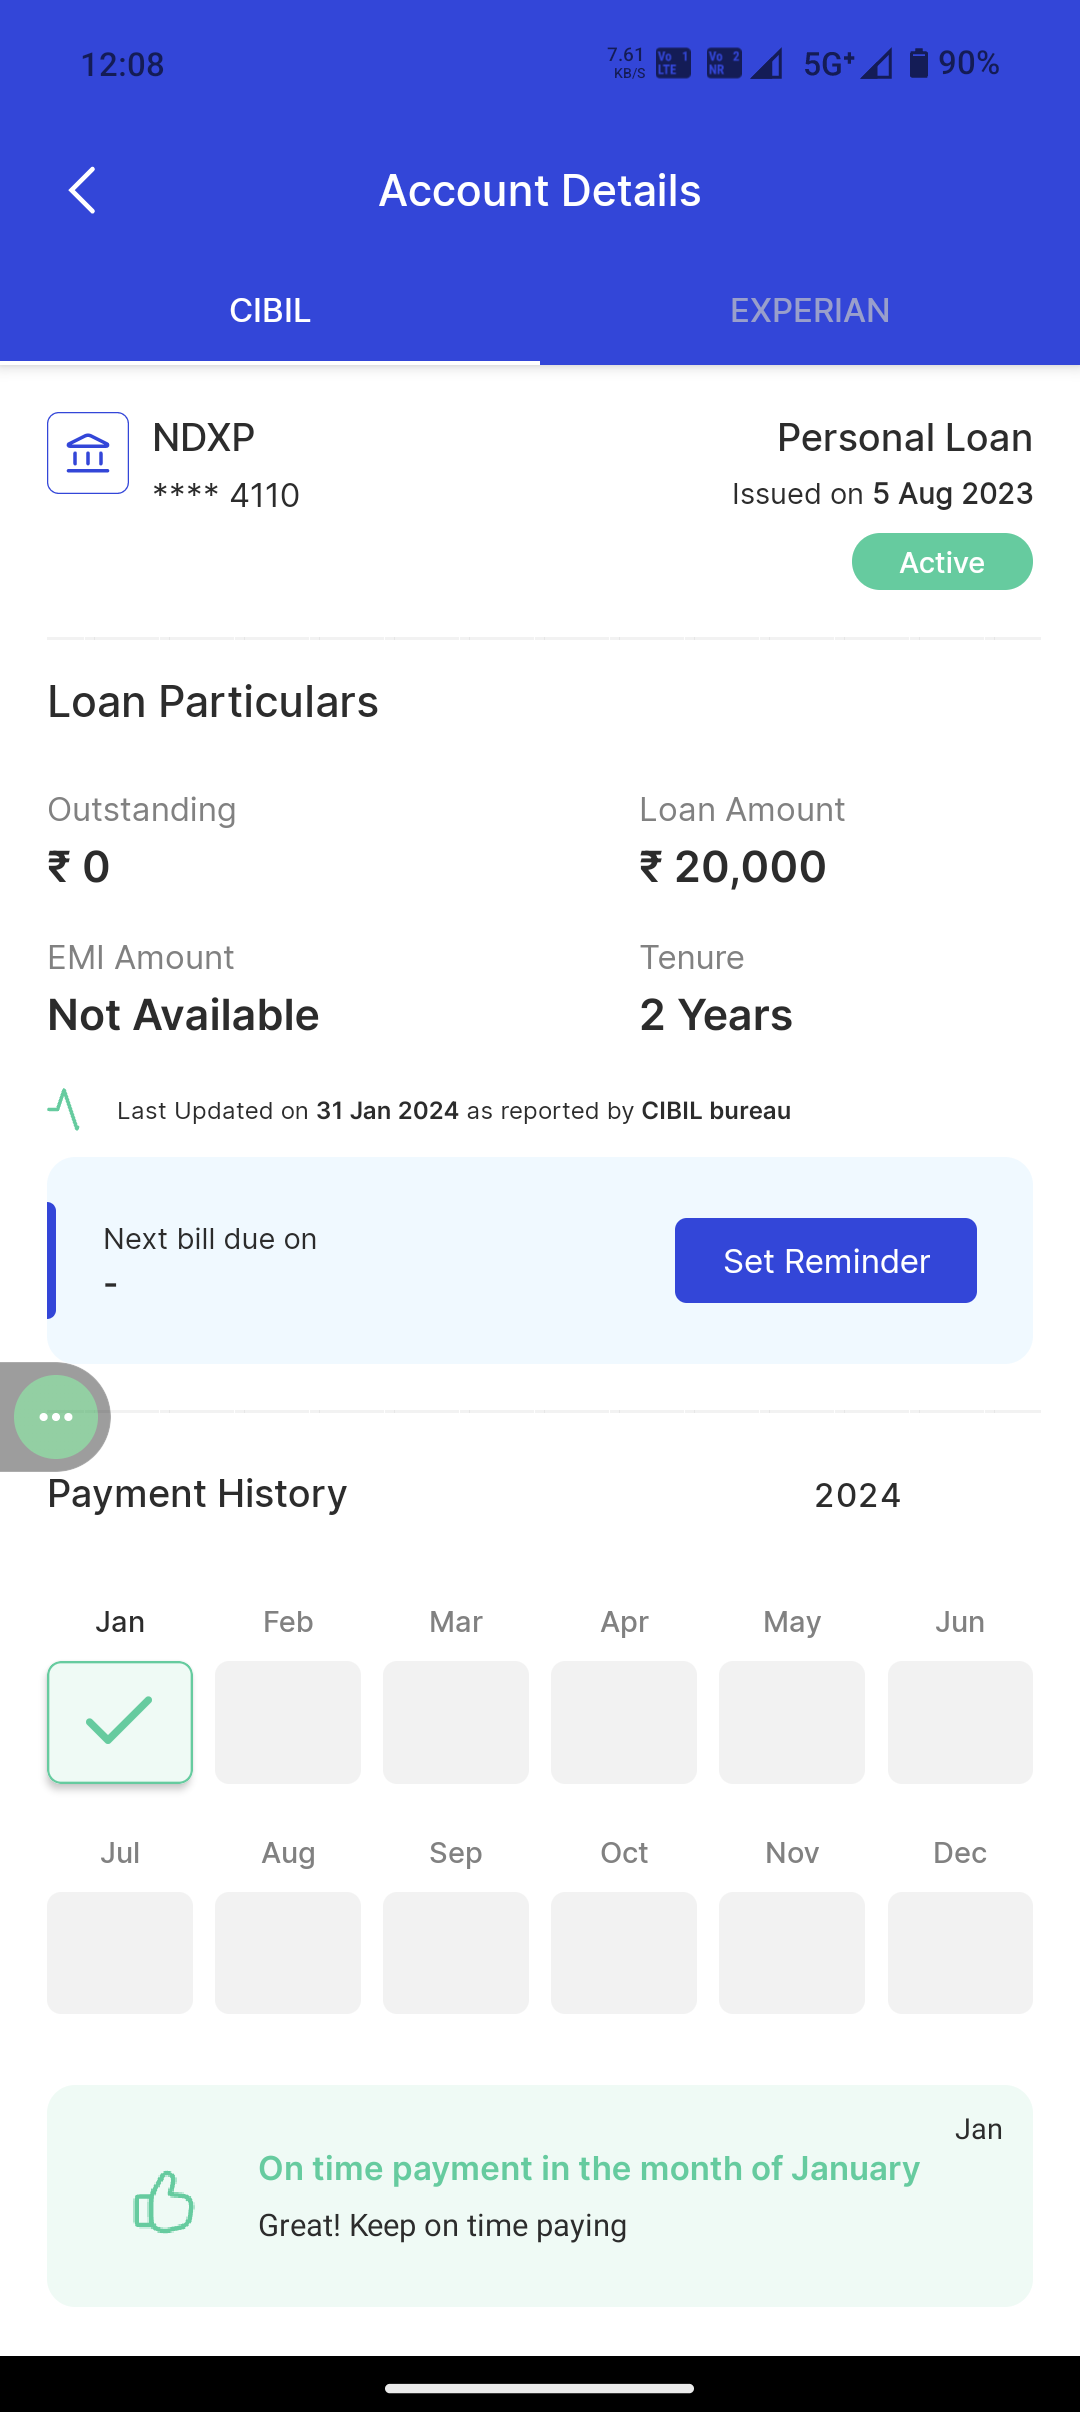The width and height of the screenshot is (1080, 2412).
Task: Tap the Next bill due on field
Action: (x=210, y=1260)
